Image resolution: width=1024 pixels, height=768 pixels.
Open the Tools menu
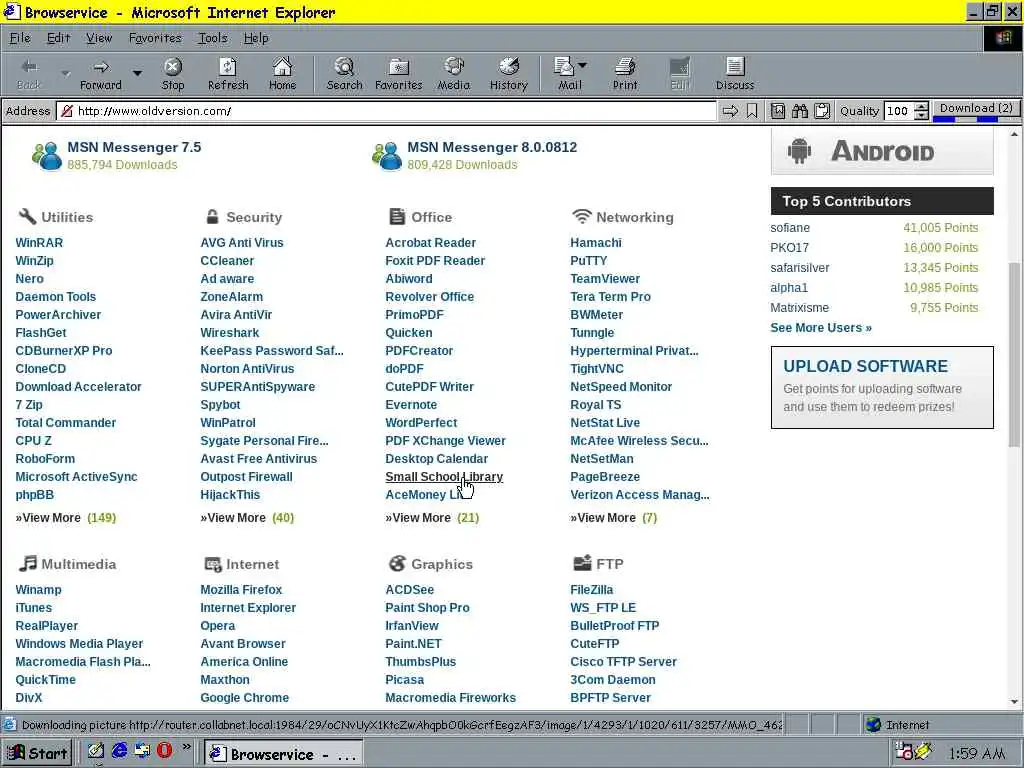point(213,38)
